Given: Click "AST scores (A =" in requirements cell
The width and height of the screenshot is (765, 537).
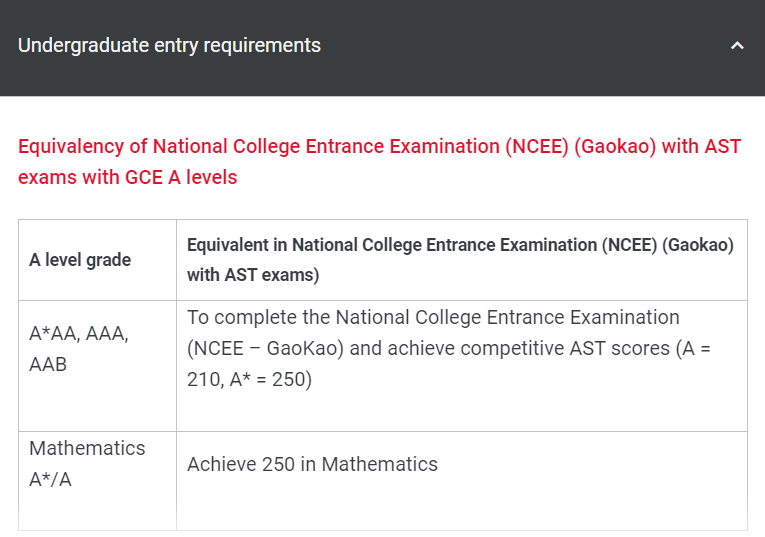Looking at the screenshot, I should click(x=639, y=349).
